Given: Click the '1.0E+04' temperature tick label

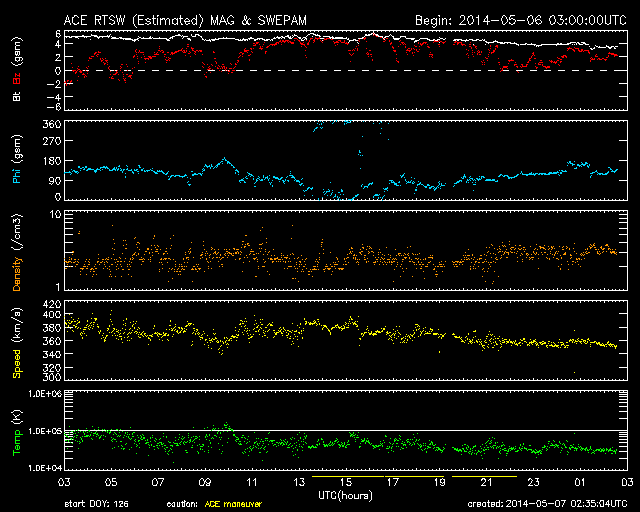Looking at the screenshot, I should pyautogui.click(x=45, y=467).
